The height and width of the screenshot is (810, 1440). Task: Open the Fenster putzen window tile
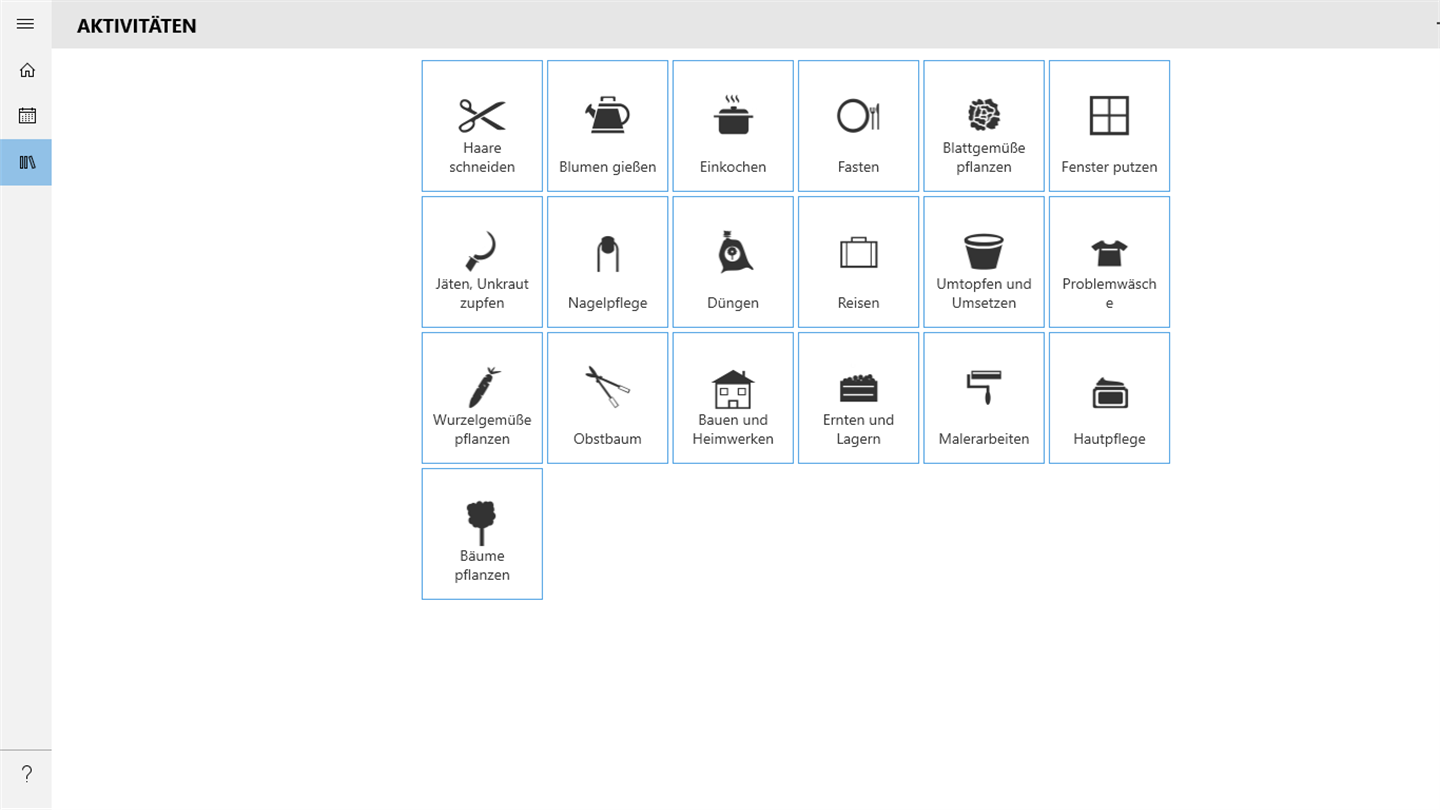tap(1109, 126)
